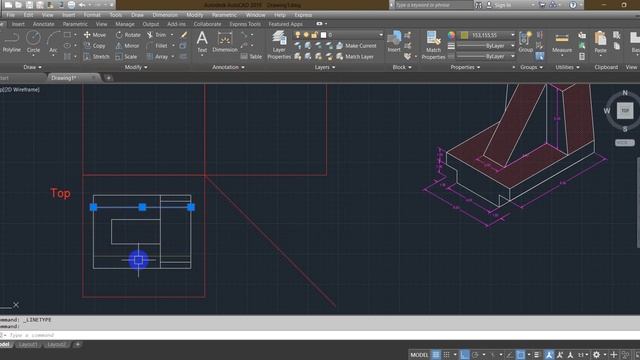Select the Polyline tool
This screenshot has width=640, height=360.
pos(11,42)
